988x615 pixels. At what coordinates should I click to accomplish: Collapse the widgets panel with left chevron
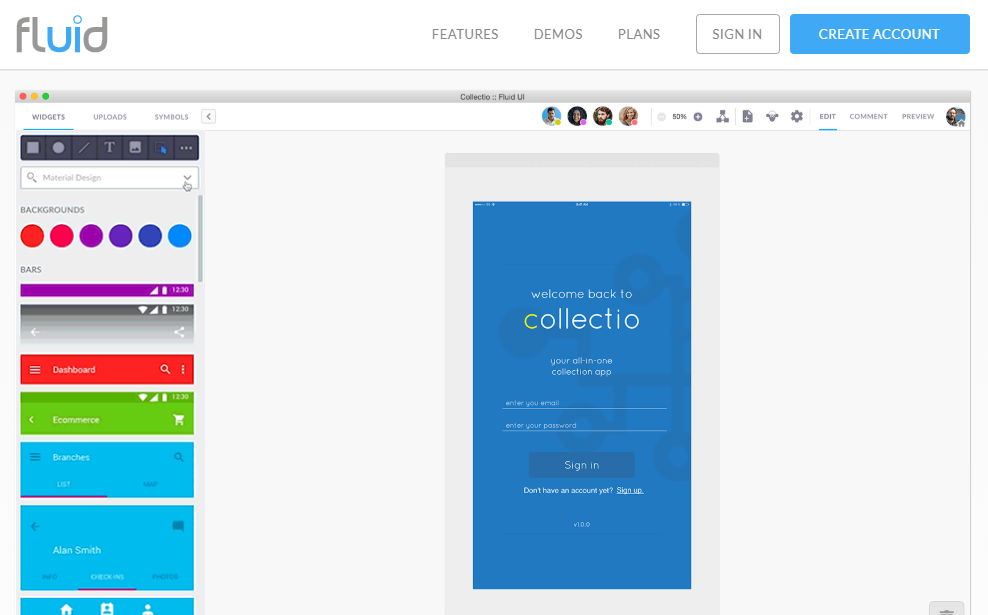[x=209, y=117]
